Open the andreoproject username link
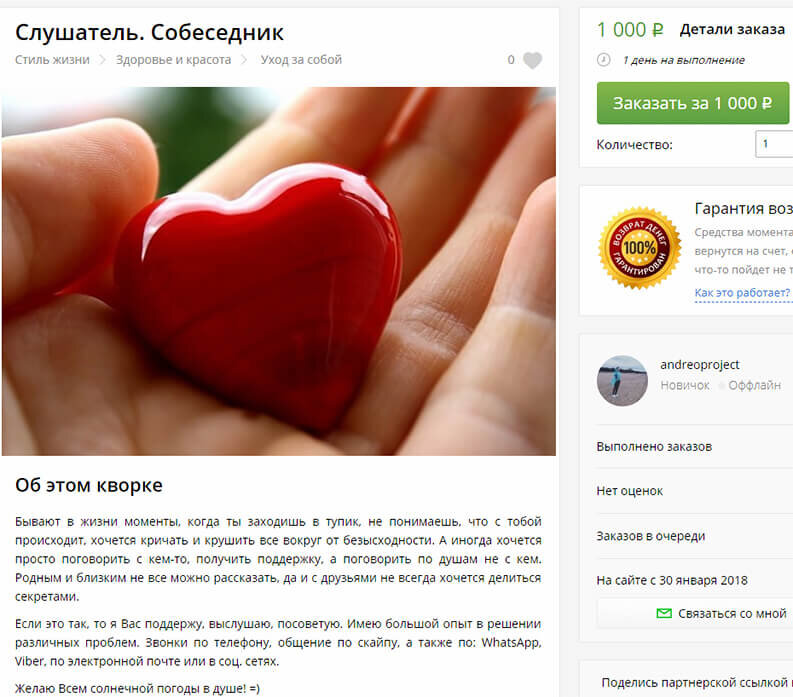 click(699, 365)
